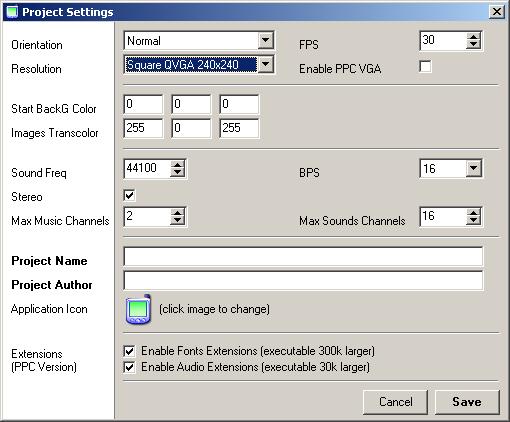Click the Cancel button
This screenshot has height=422, width=510.
[395, 402]
